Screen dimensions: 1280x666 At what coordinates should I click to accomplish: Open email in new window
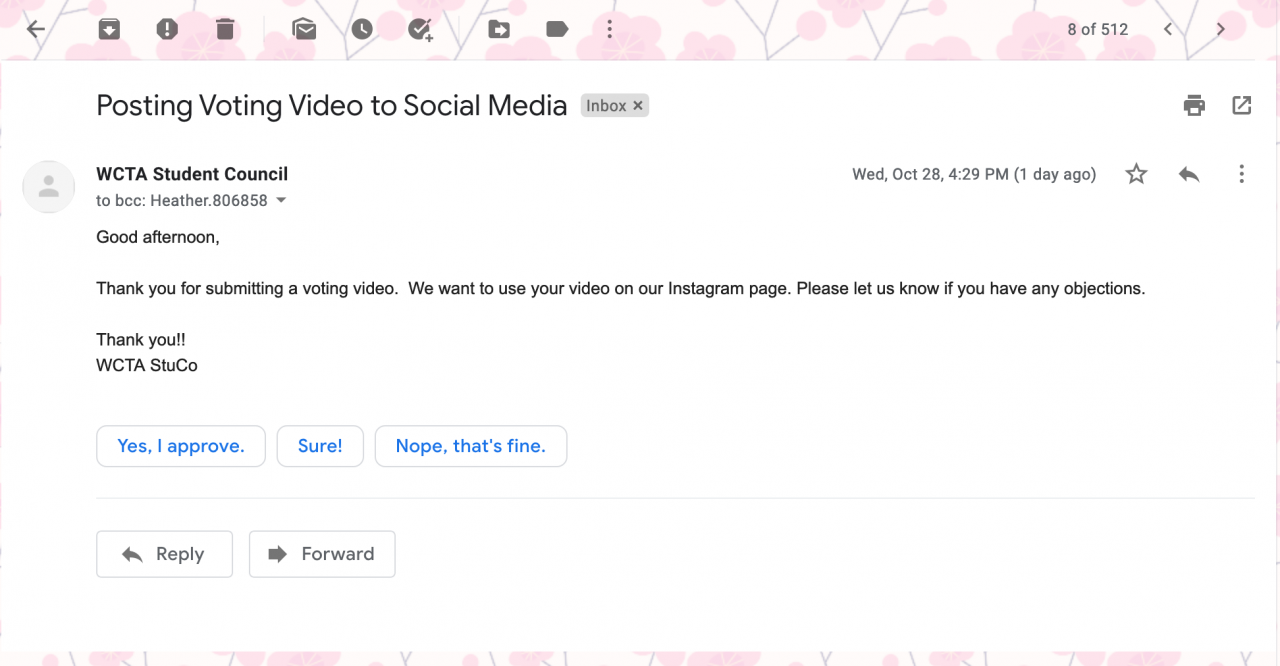click(1242, 105)
